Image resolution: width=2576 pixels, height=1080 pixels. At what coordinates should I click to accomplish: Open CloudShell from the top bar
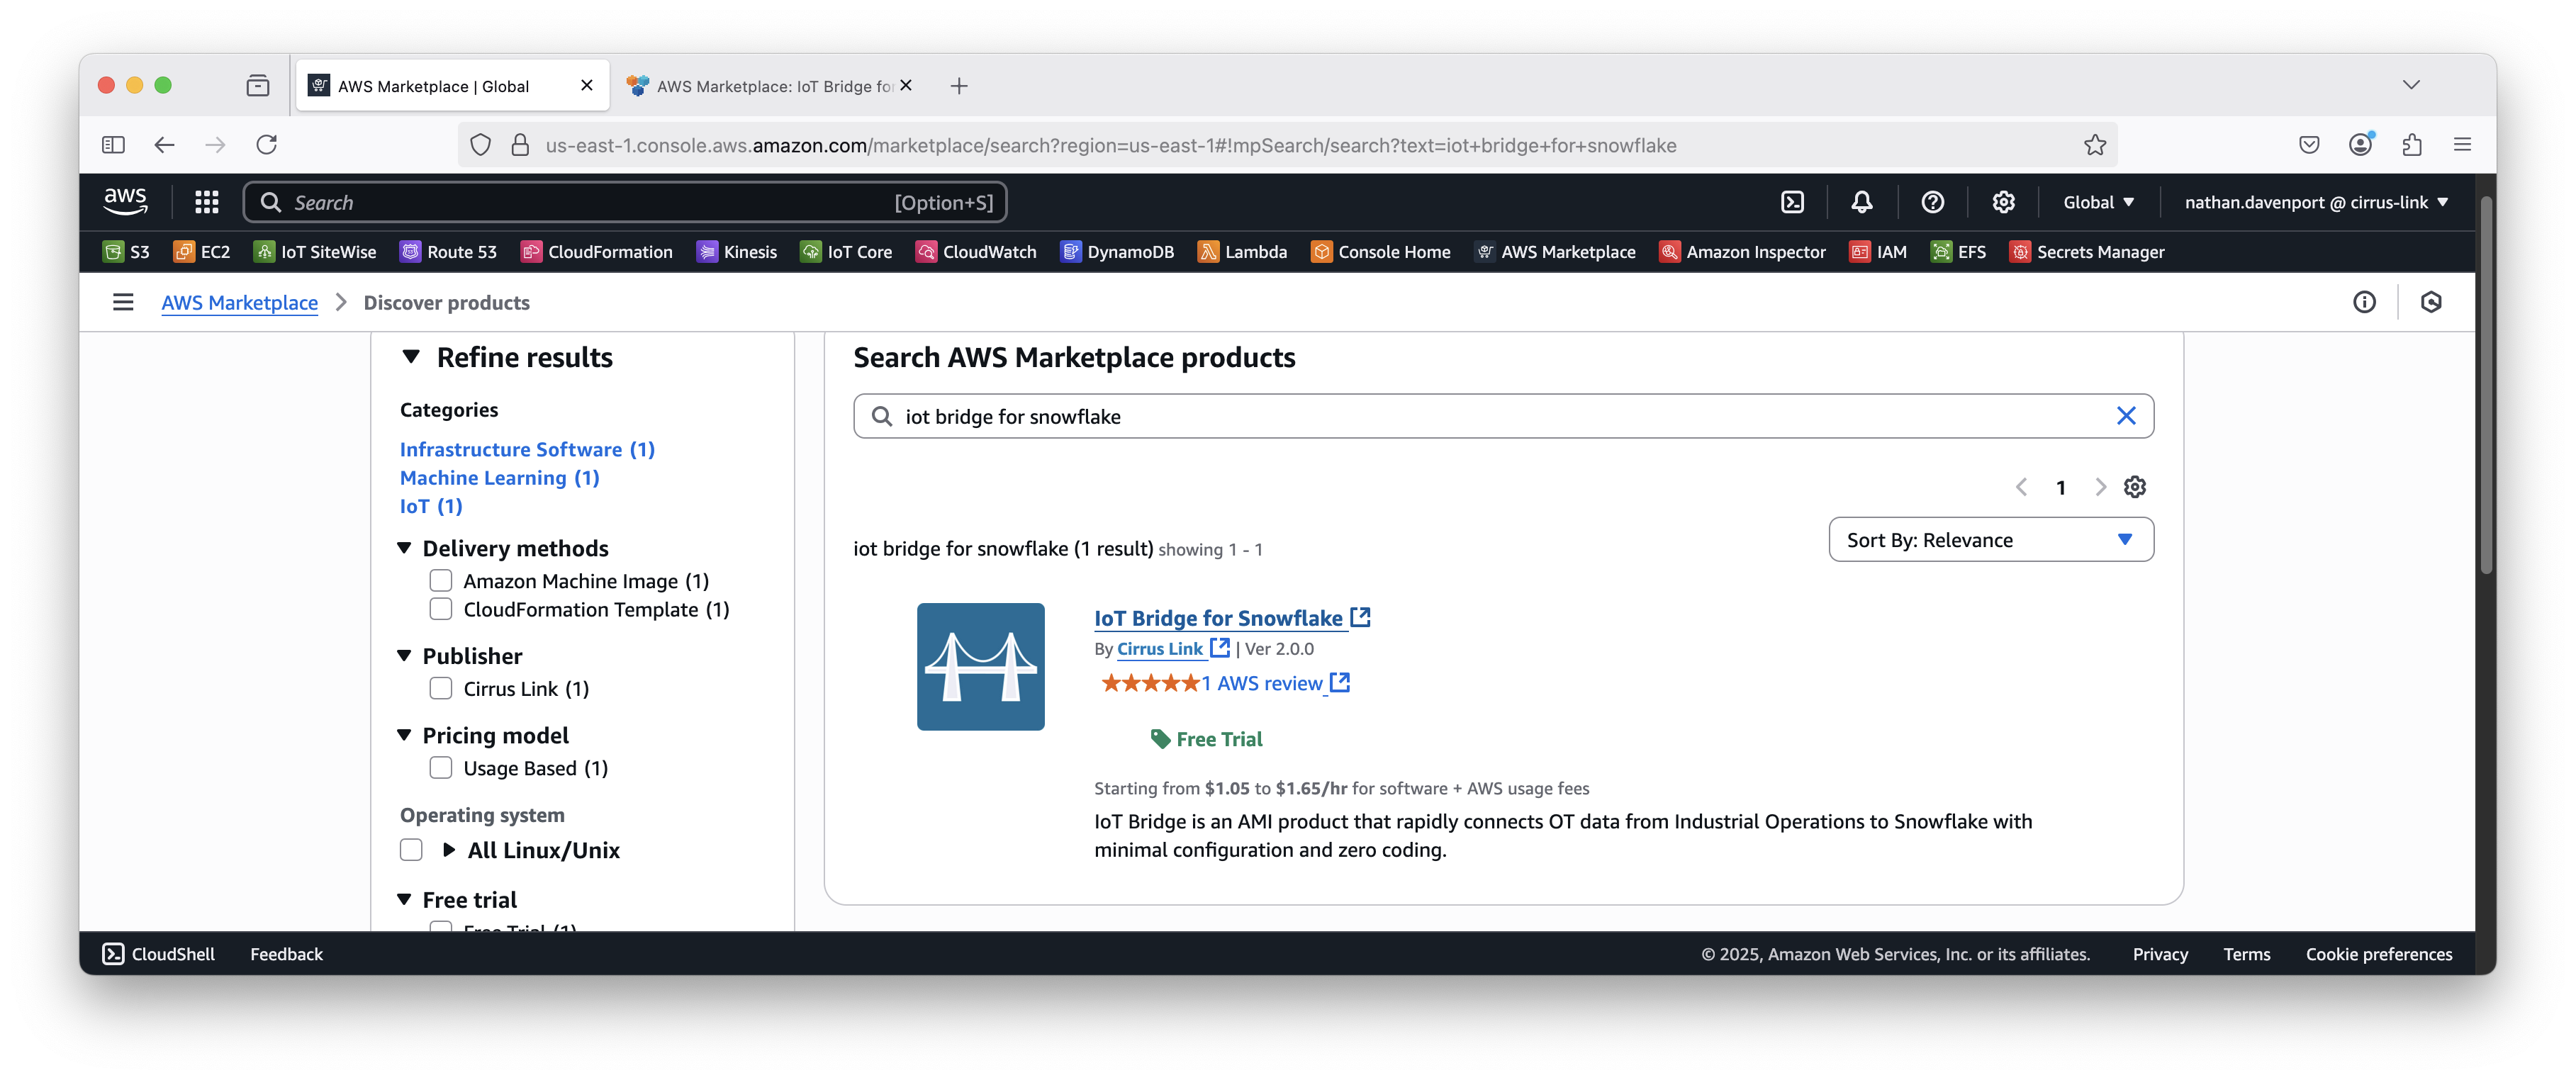coord(1792,202)
